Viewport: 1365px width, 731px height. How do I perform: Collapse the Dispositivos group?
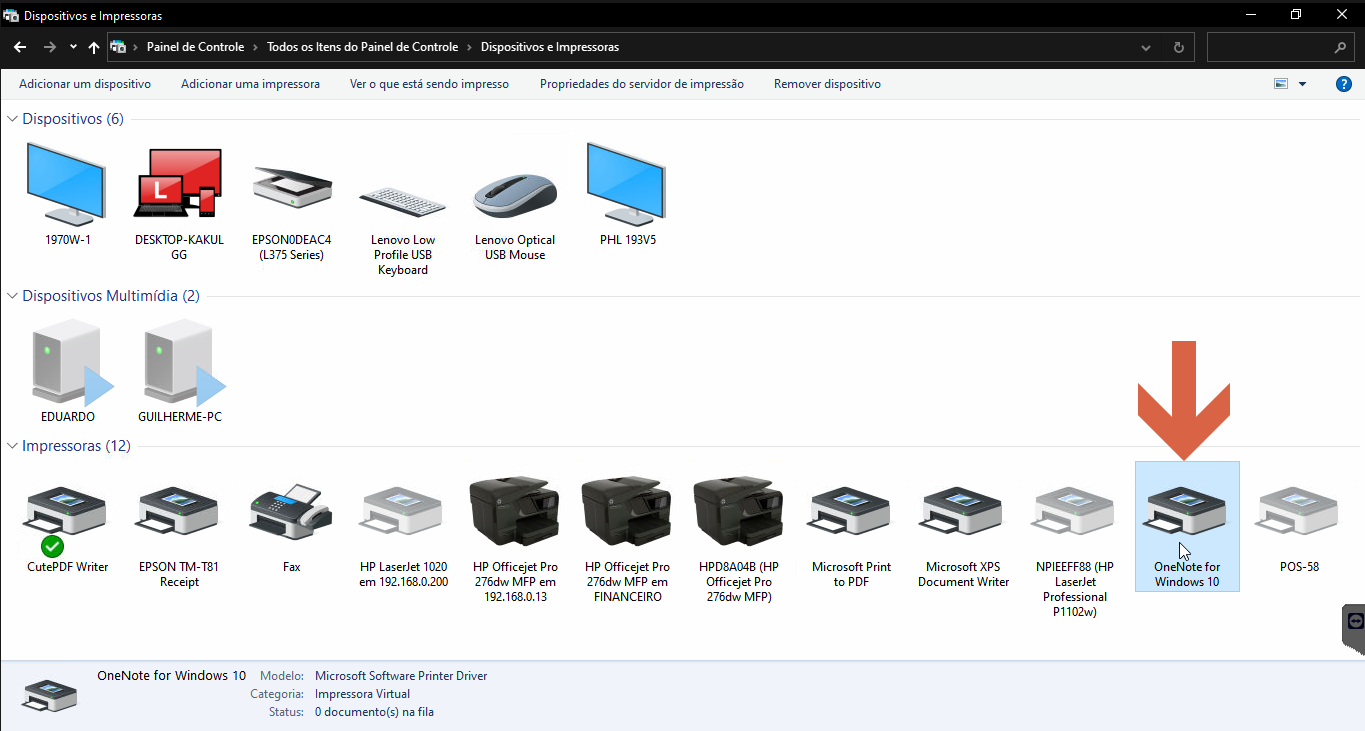(13, 119)
